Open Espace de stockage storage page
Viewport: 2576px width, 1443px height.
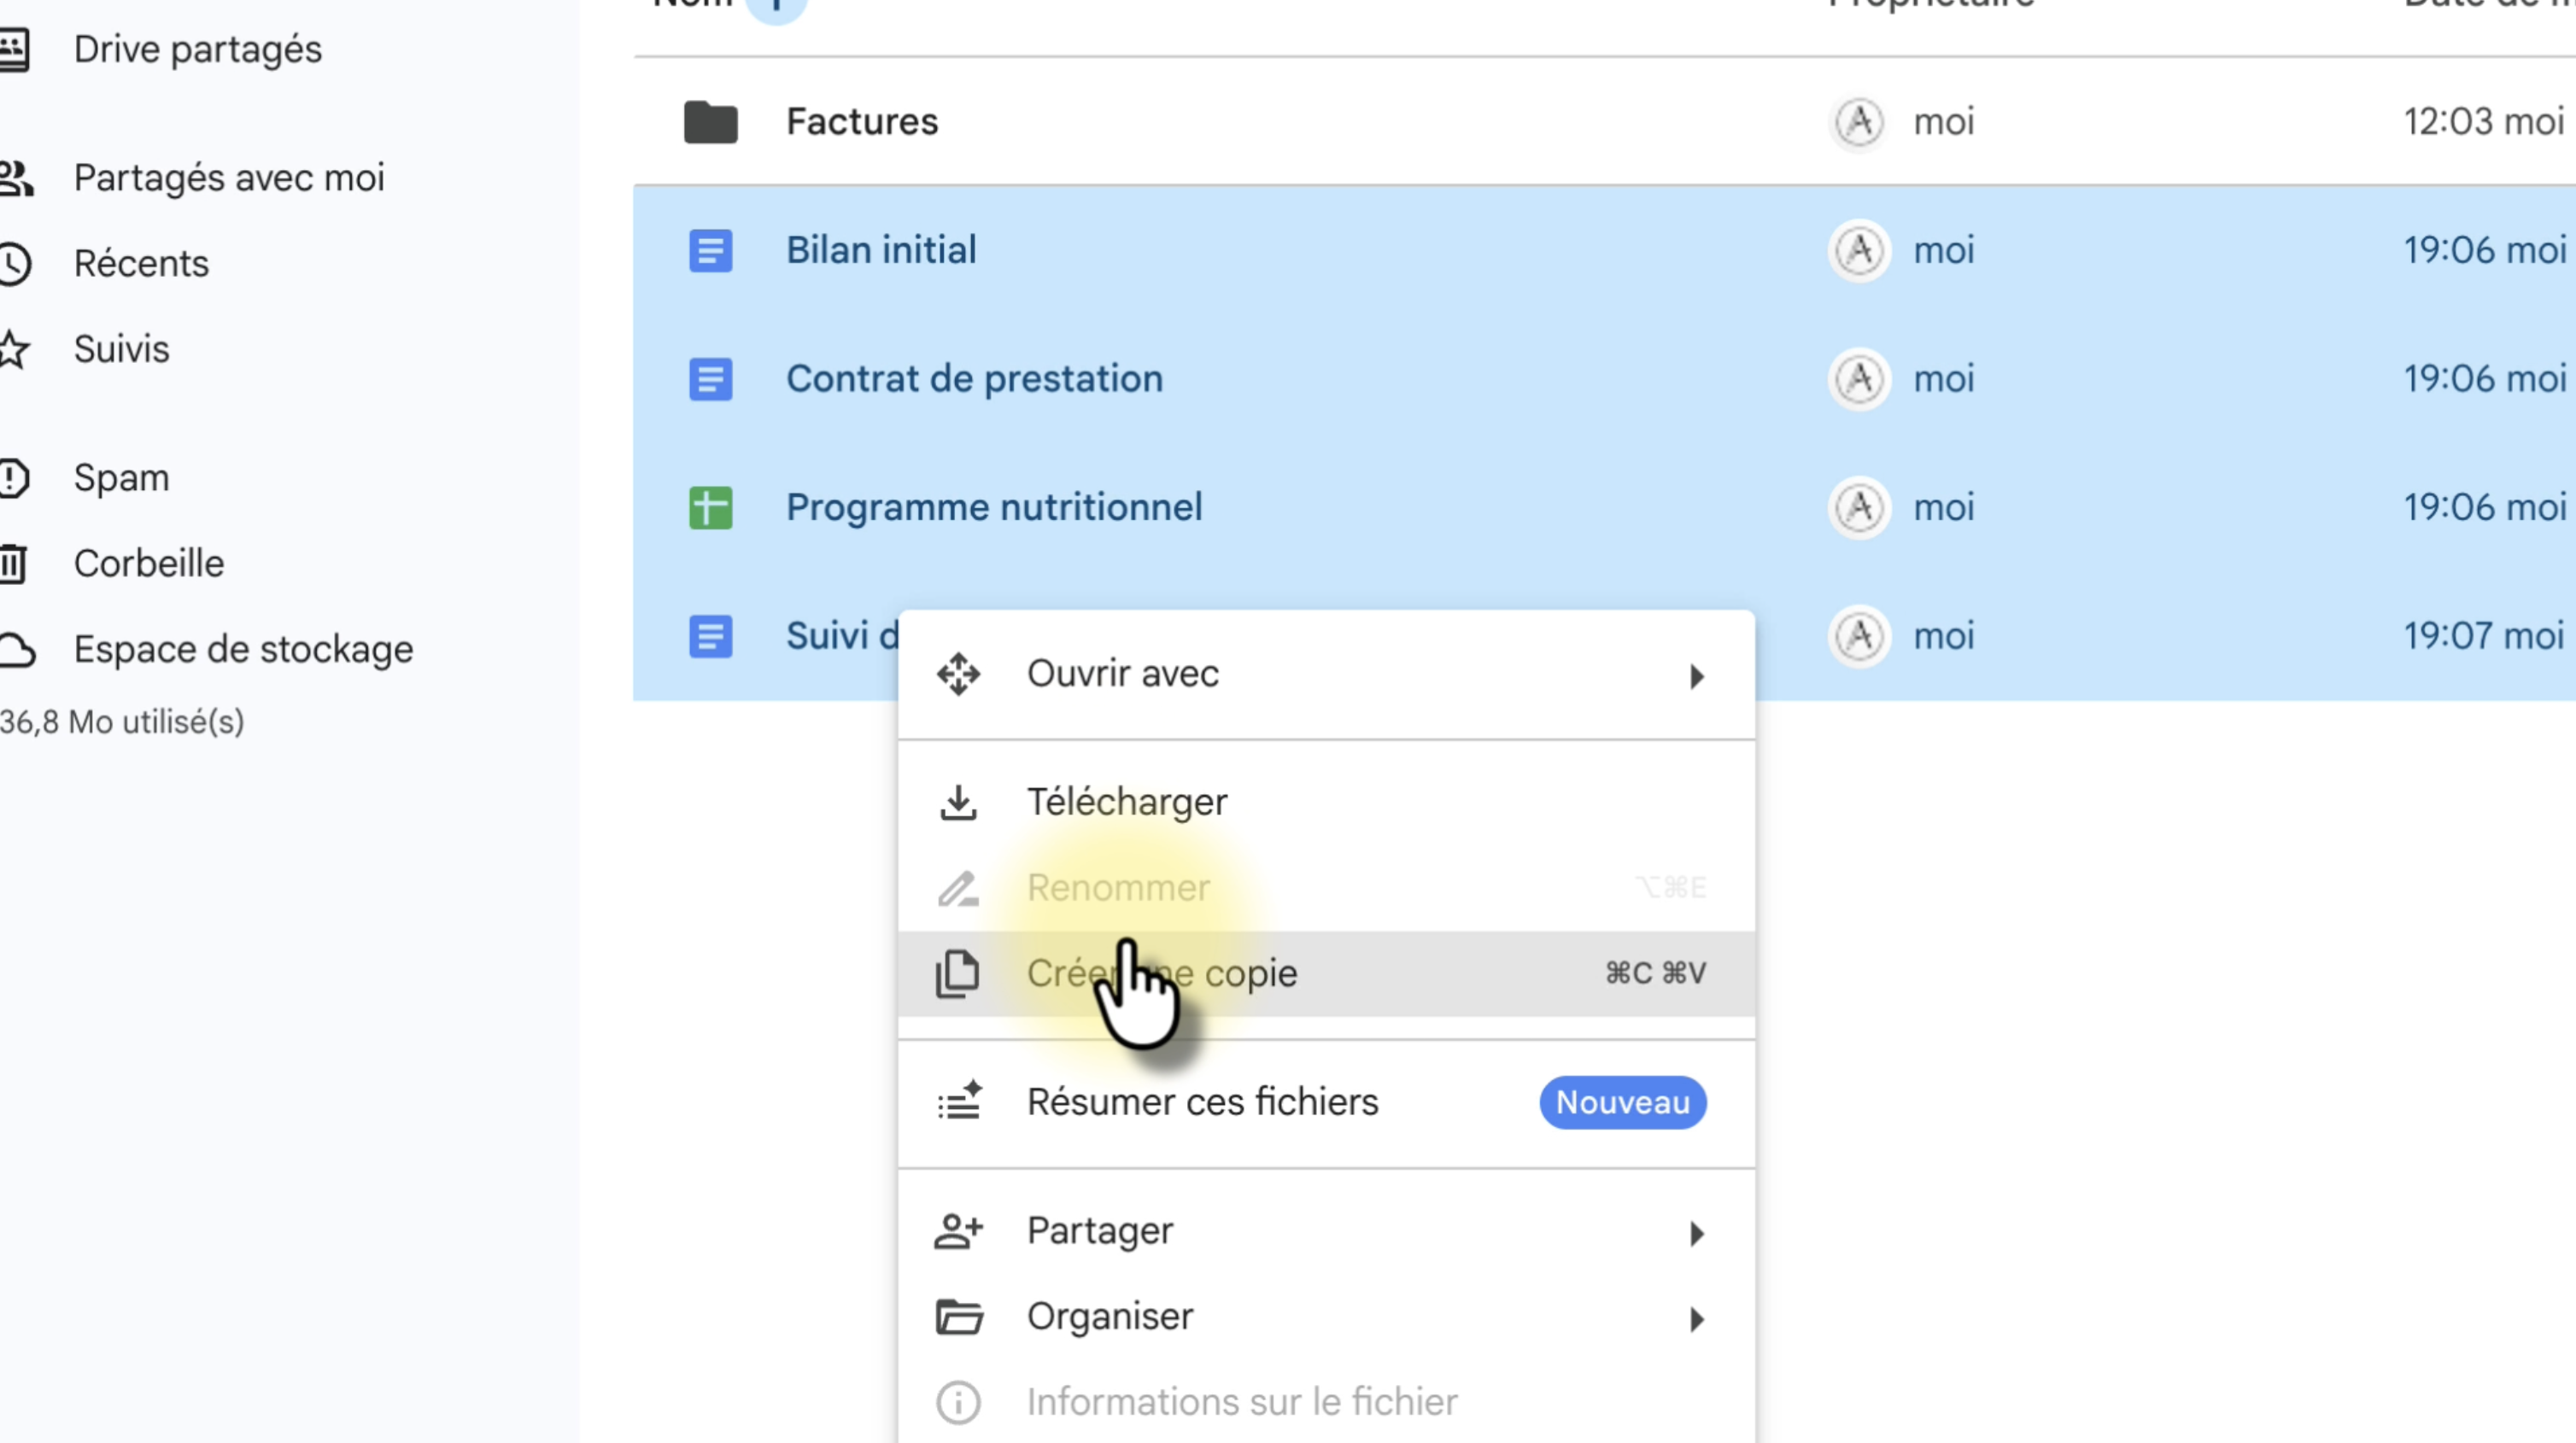[x=243, y=650]
